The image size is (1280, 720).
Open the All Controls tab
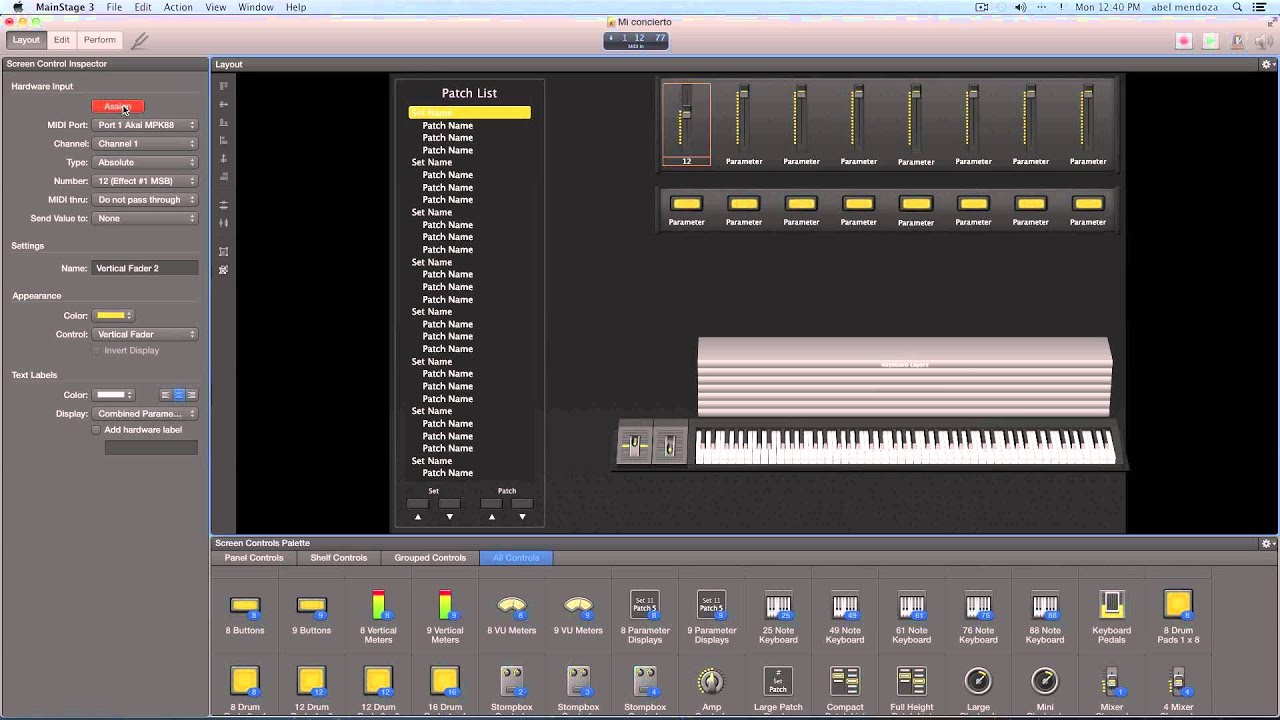(516, 558)
